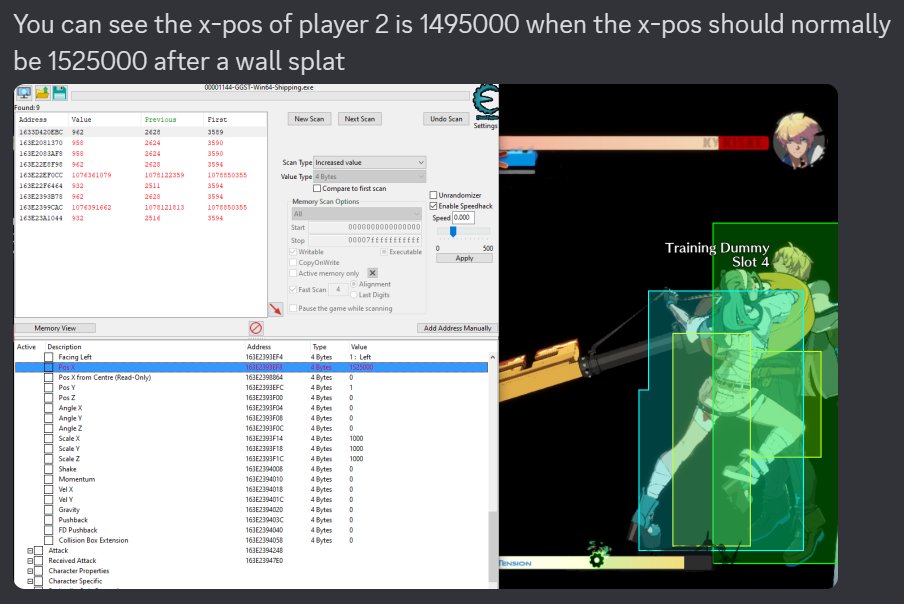Open Memory View

click(x=55, y=328)
